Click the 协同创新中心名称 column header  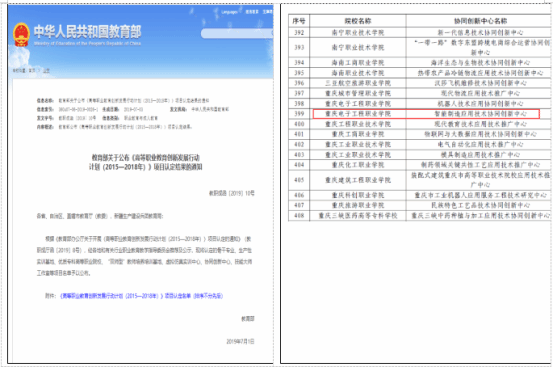coord(481,21)
